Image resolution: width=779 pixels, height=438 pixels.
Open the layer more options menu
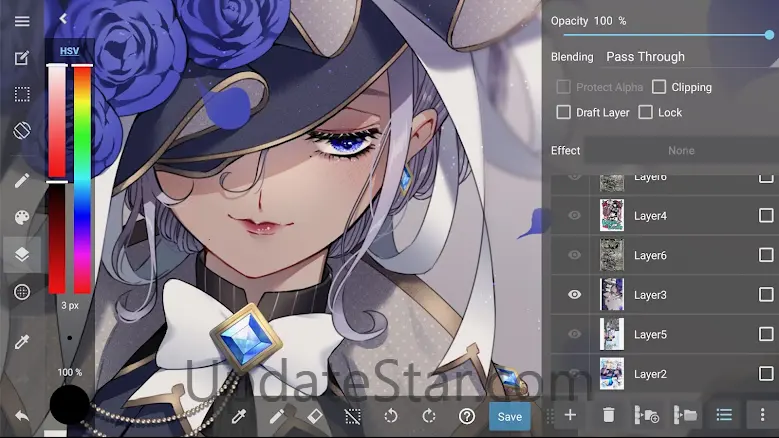point(763,415)
